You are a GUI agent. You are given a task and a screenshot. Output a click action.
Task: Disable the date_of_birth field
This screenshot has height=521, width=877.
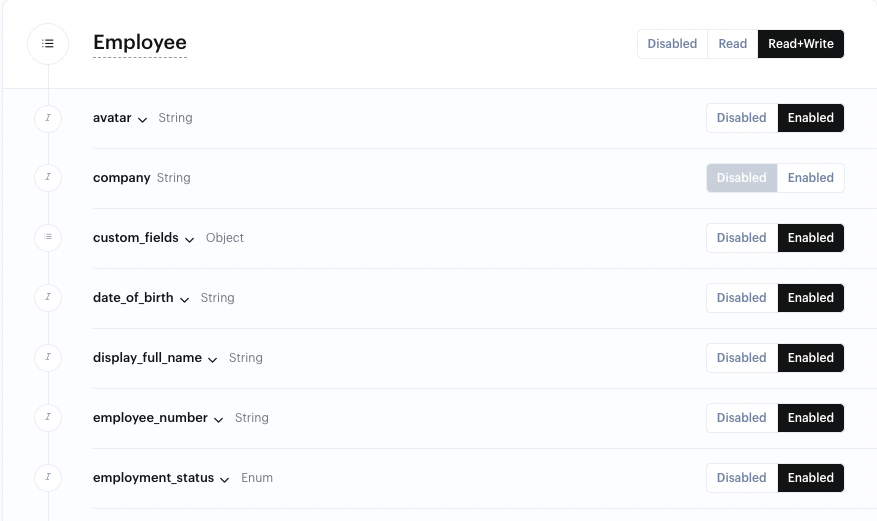[741, 298]
